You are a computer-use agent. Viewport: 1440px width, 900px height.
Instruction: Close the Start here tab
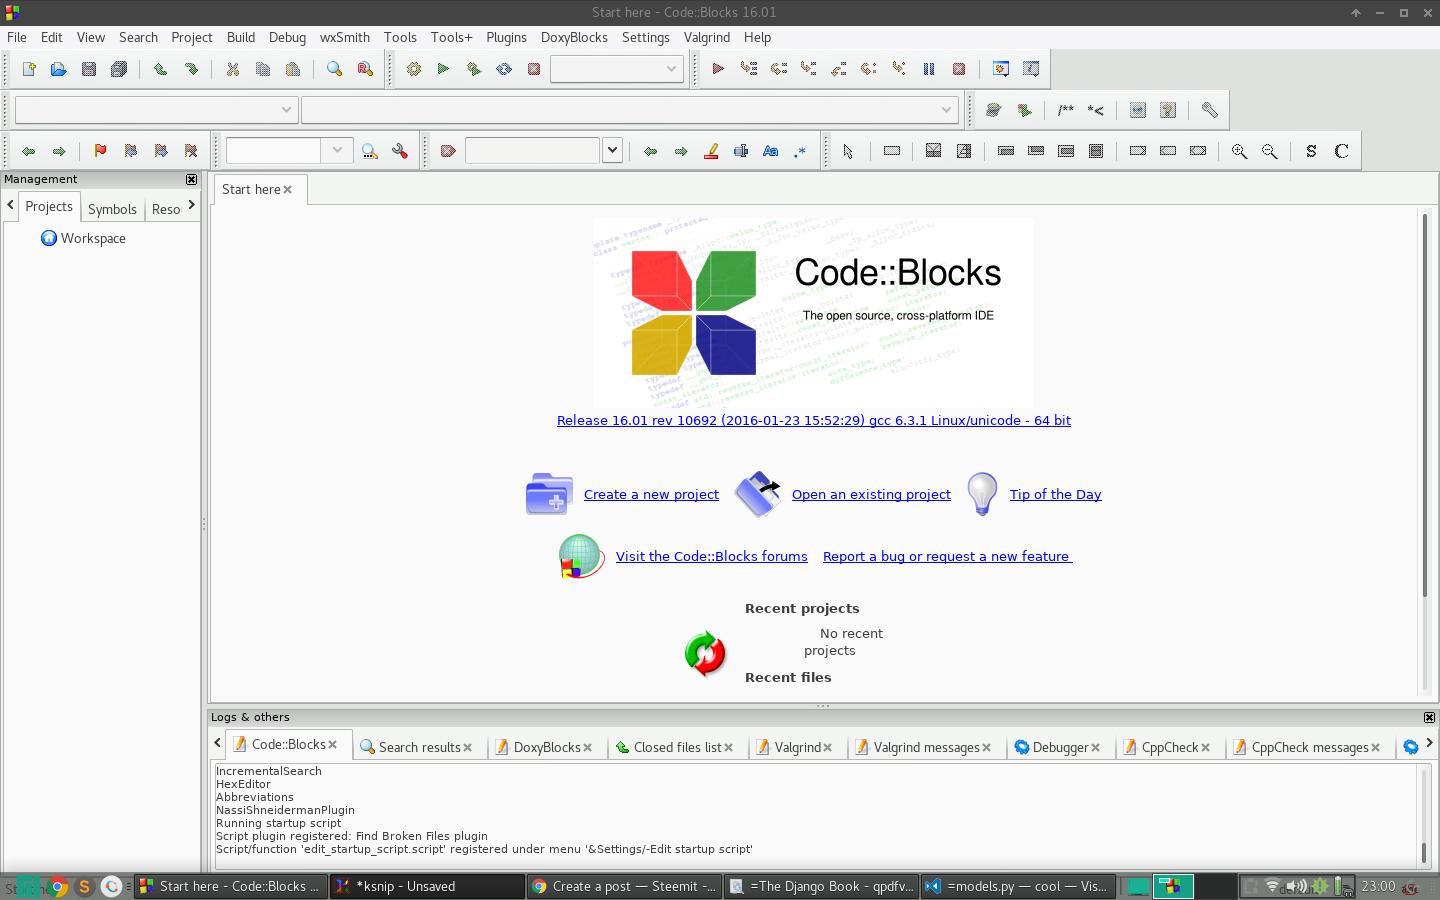(x=288, y=189)
